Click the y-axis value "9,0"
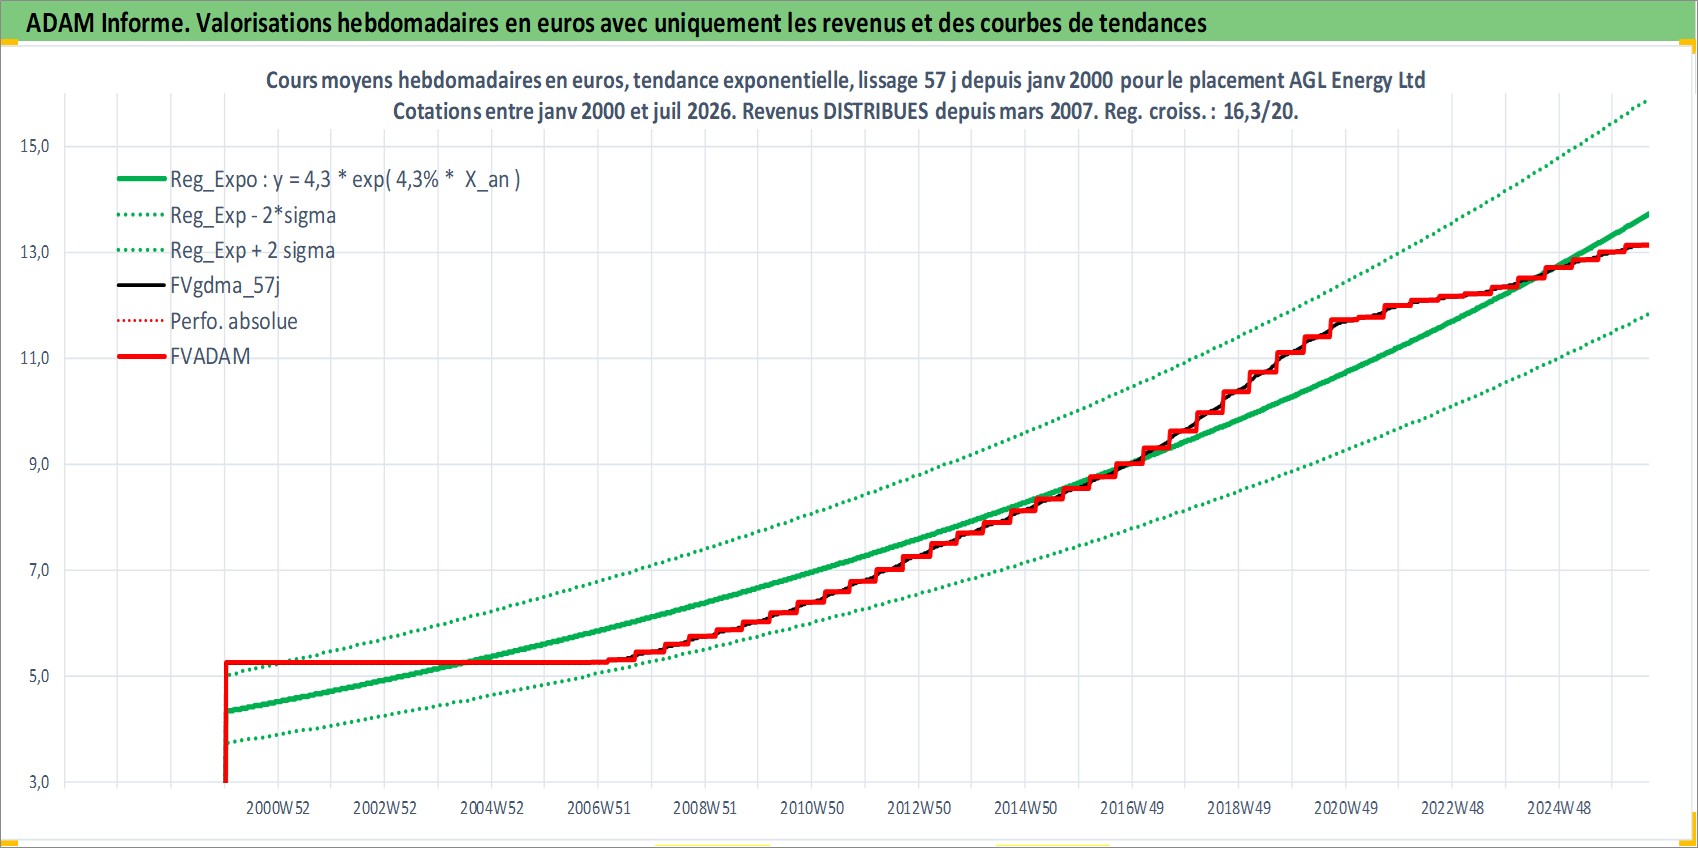Screen dimensions: 1698x848 (39, 464)
